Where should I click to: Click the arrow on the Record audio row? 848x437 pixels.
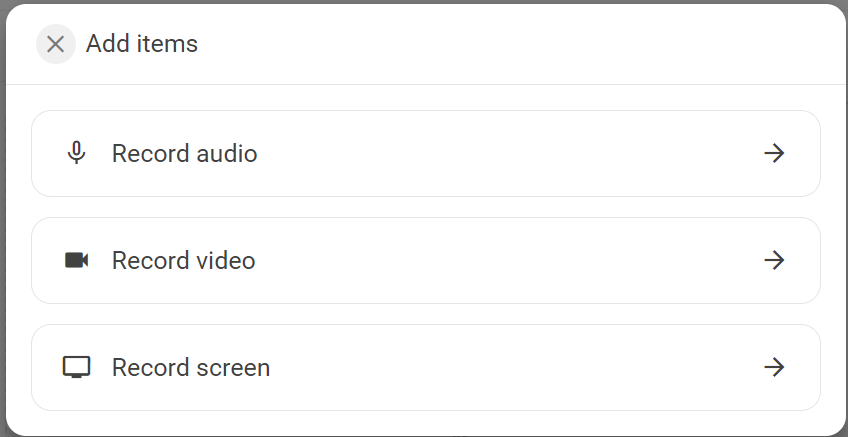(x=774, y=153)
